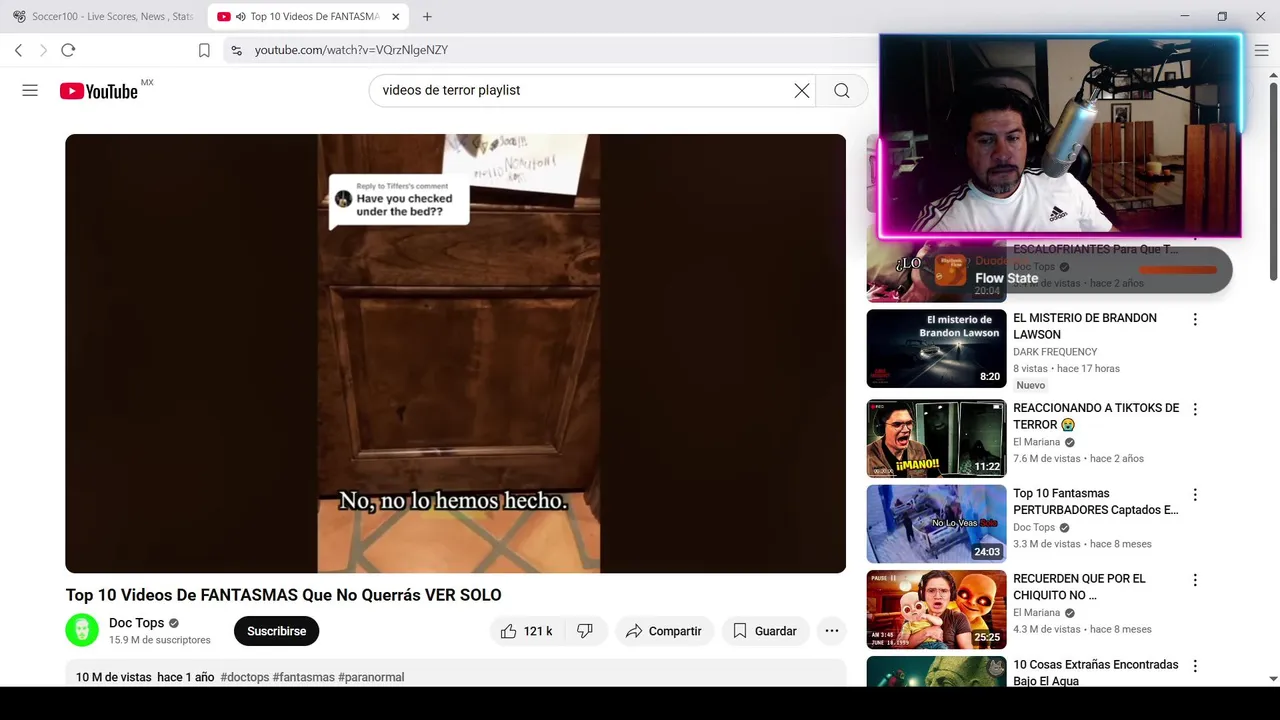The height and width of the screenshot is (720, 1280).
Task: Go forward with the browser forward arrow
Action: coord(43,50)
